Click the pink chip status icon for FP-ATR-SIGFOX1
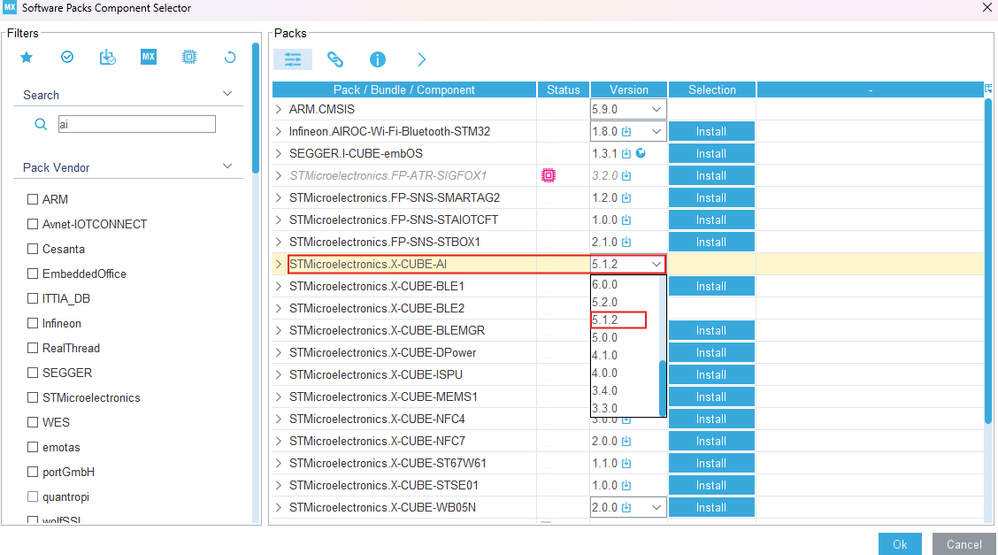 coord(548,175)
